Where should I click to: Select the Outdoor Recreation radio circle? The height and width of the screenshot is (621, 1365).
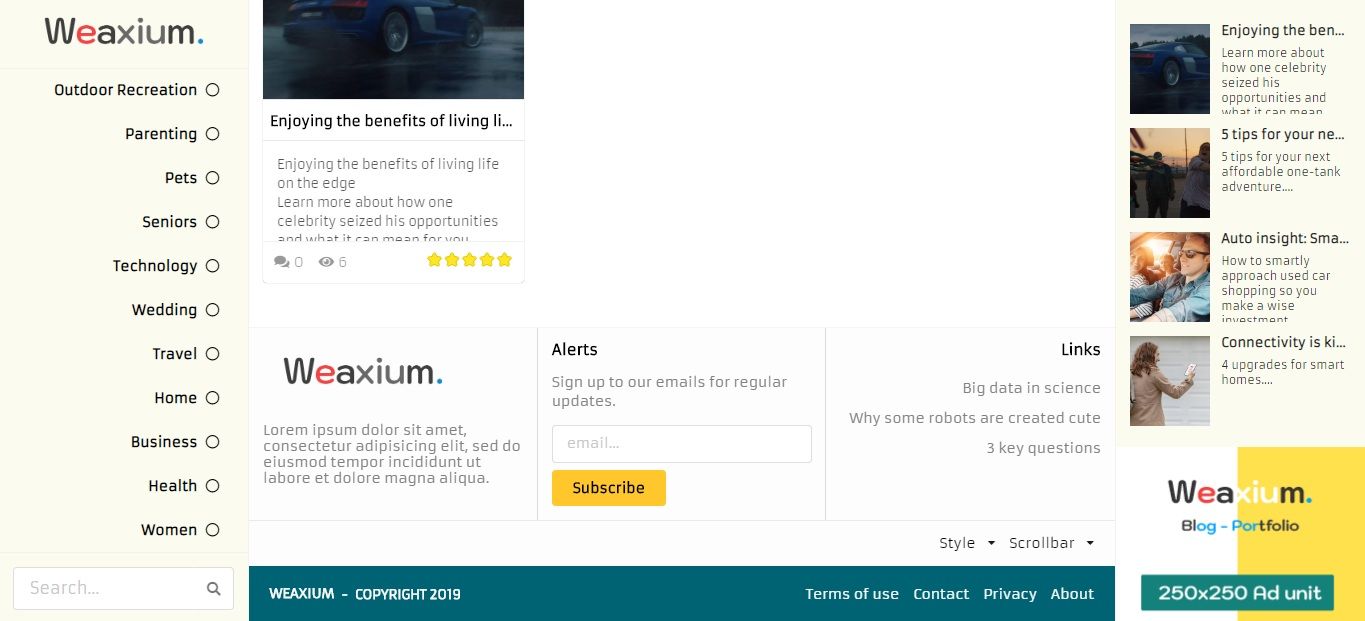click(212, 90)
